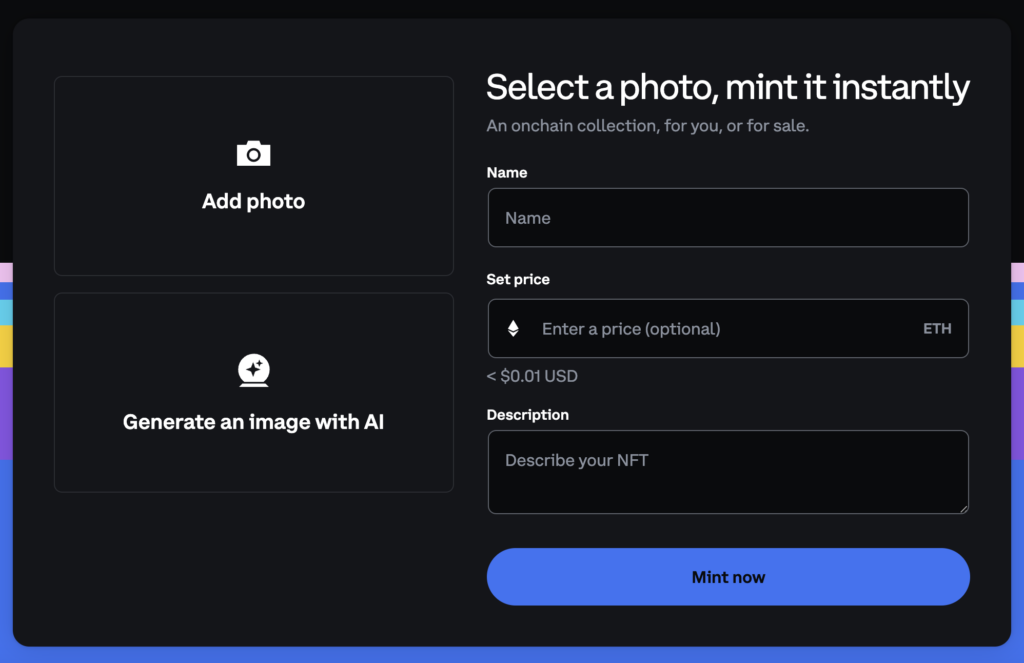Open the Add photo upload panel

[253, 176]
